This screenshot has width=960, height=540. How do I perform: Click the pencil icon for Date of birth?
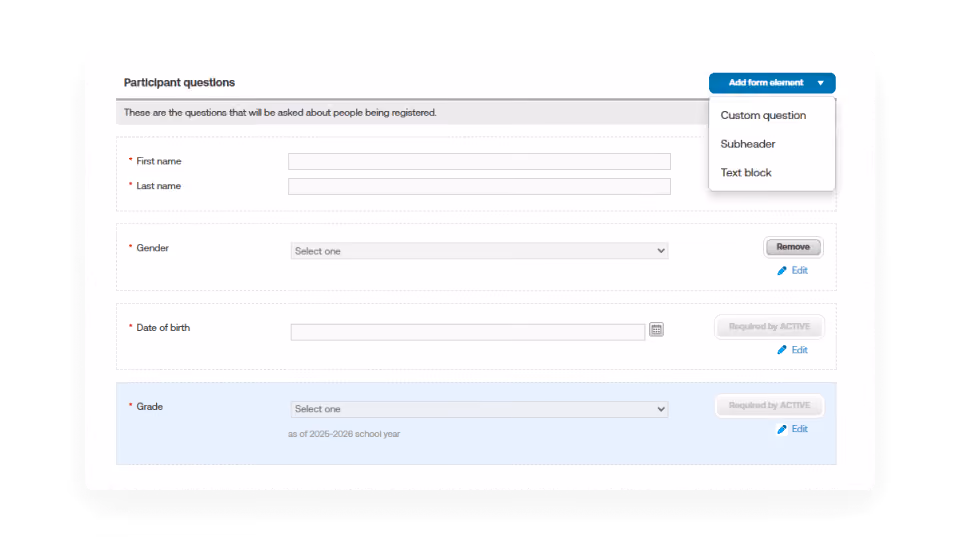pos(782,350)
